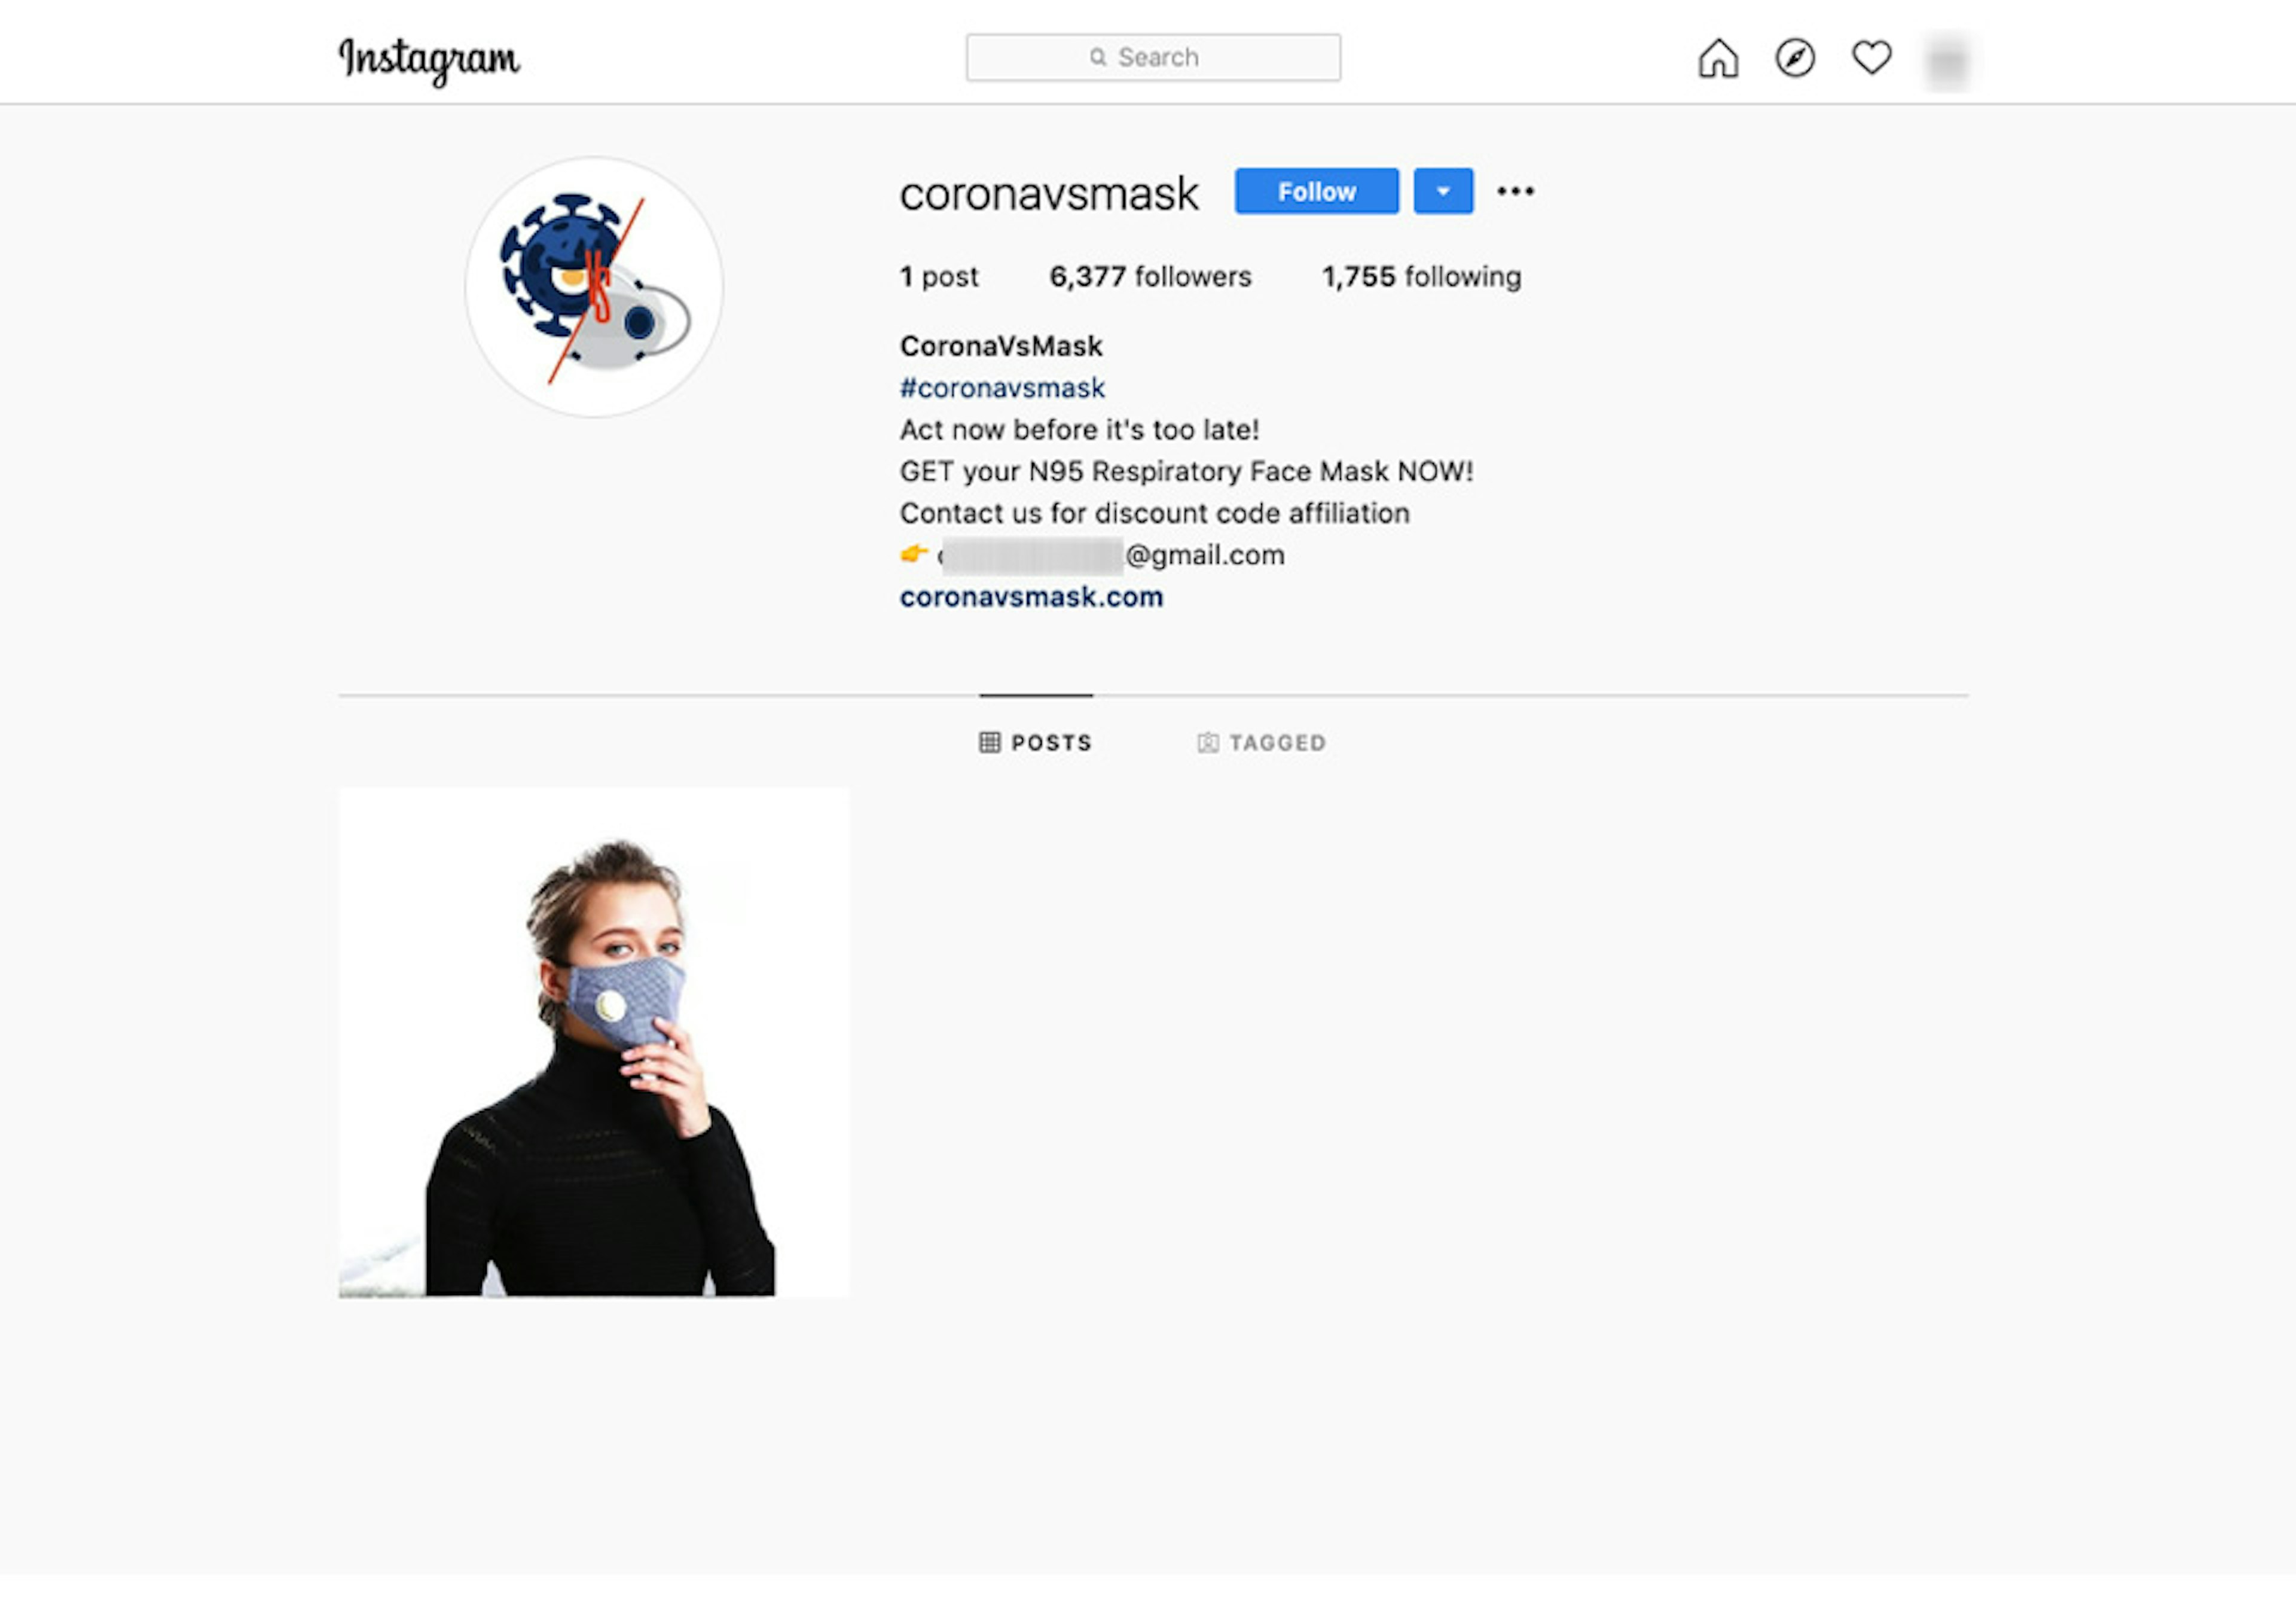Visit the coronavsmask.com website link
Screen dimensions: 2296x1598
point(1031,597)
